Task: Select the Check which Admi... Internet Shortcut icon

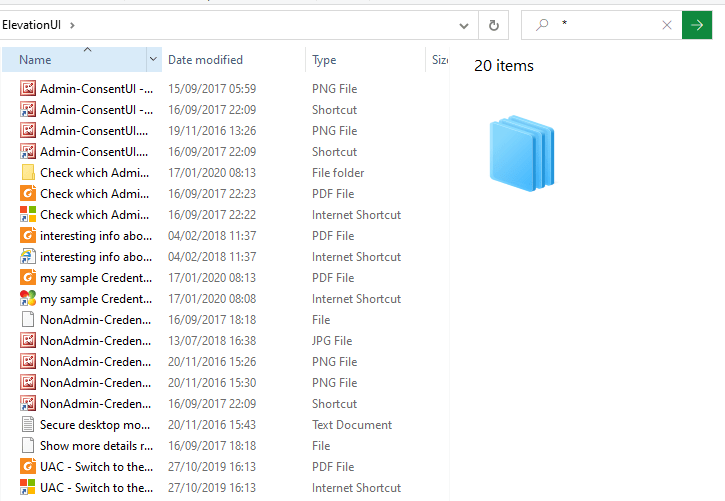Action: (28, 214)
